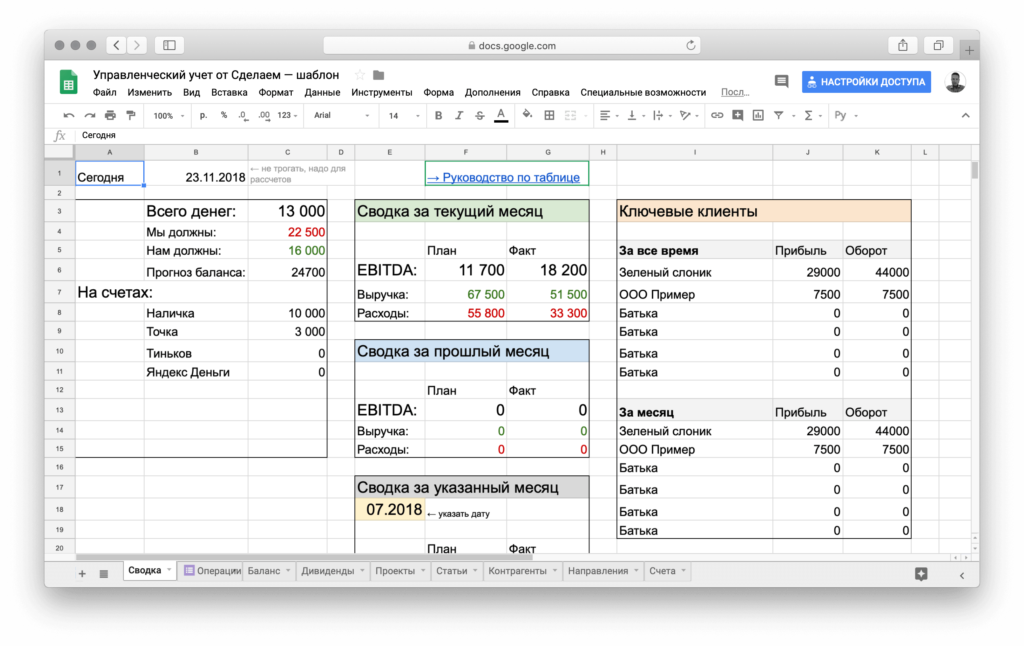This screenshot has height=646, width=1024.
Task: Open the text color picker
Action: tap(501, 115)
